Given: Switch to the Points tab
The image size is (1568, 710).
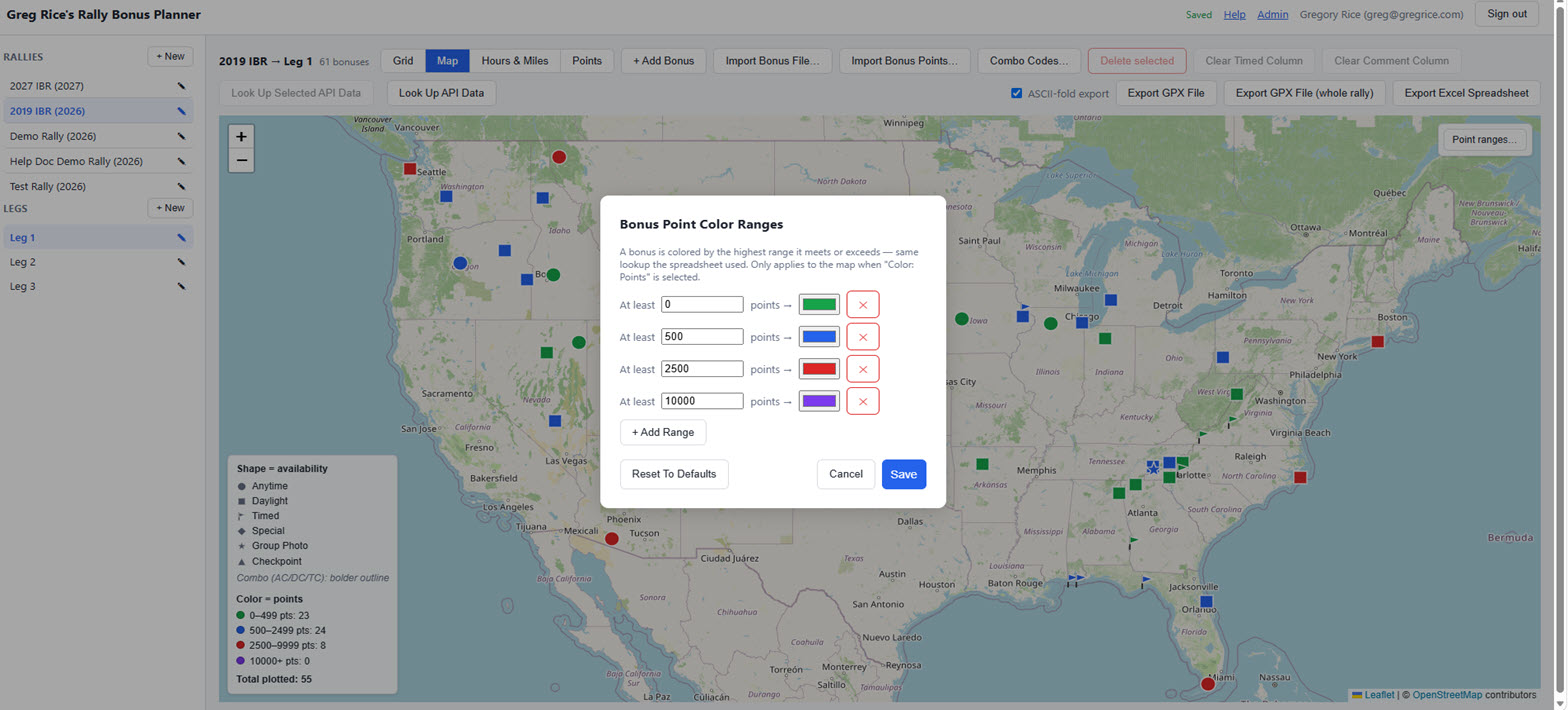Looking at the screenshot, I should [x=587, y=61].
